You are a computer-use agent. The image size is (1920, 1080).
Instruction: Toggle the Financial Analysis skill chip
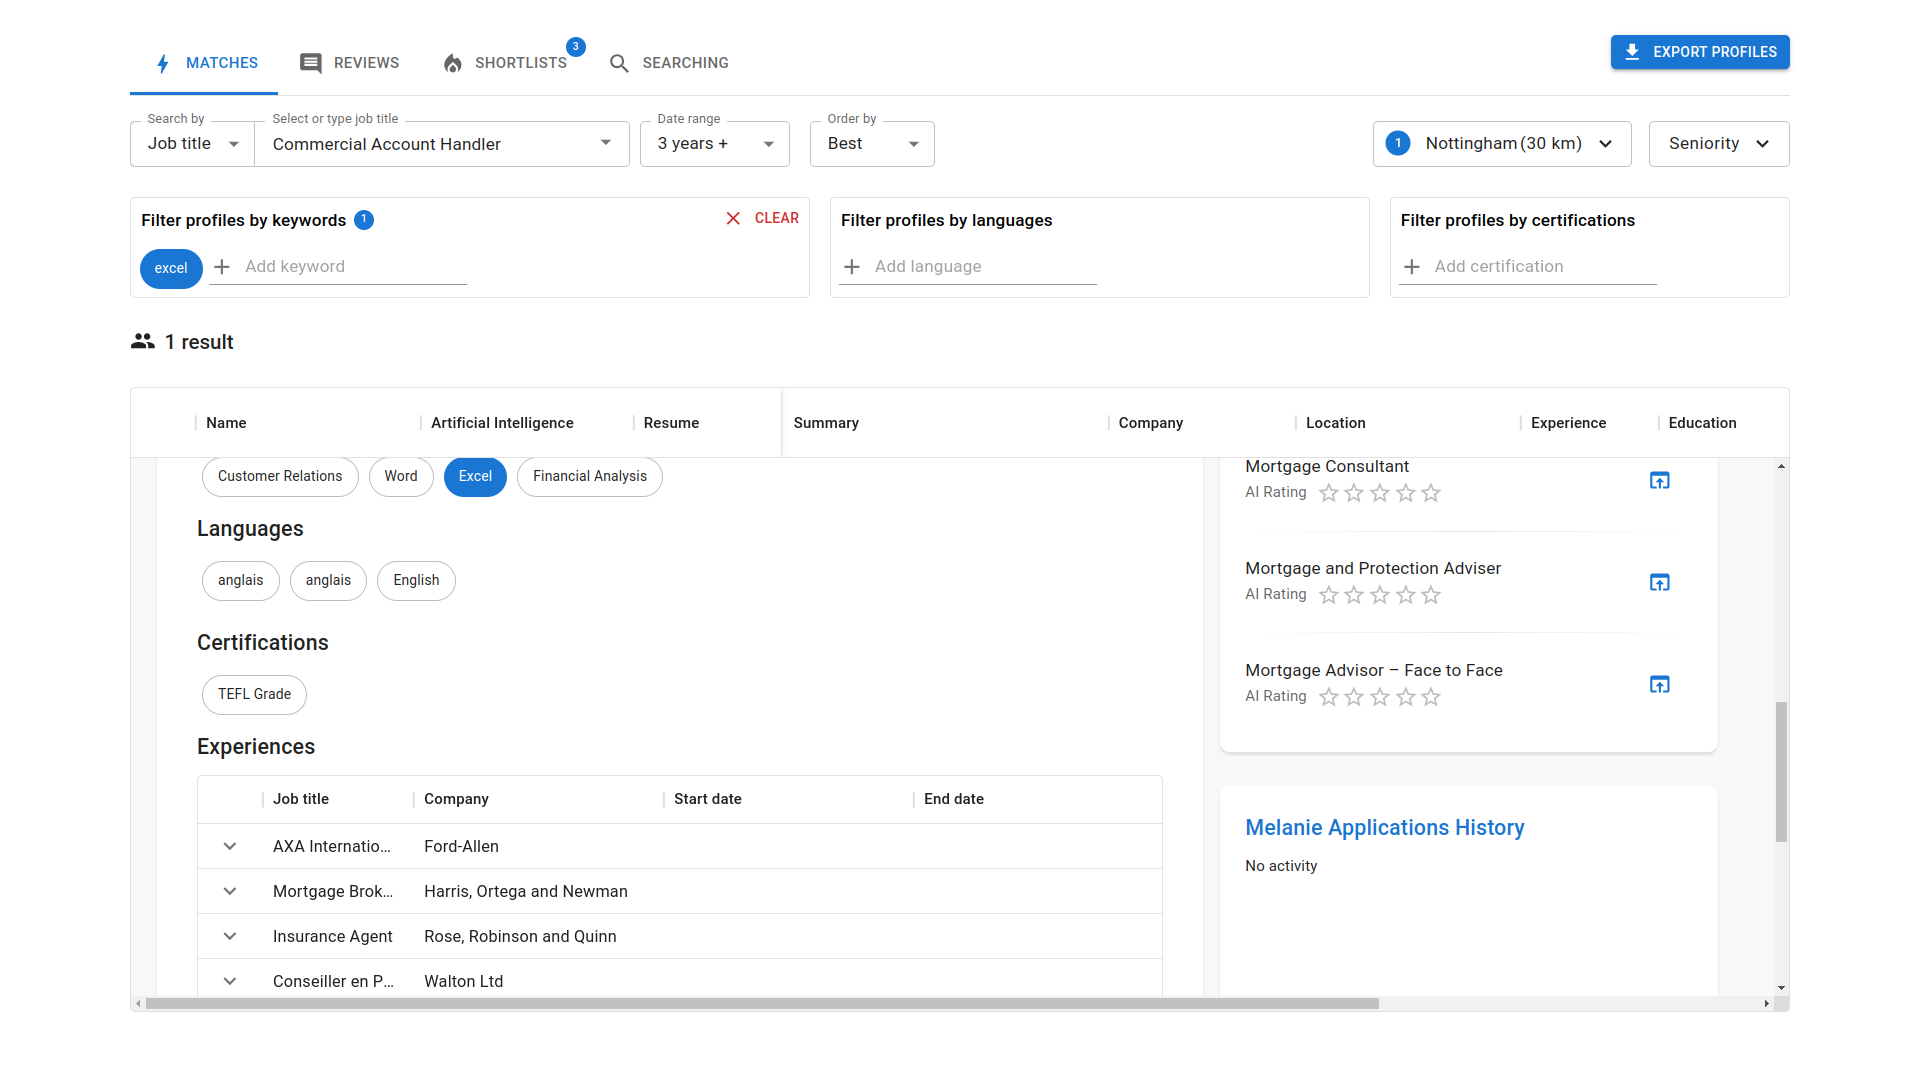[589, 477]
